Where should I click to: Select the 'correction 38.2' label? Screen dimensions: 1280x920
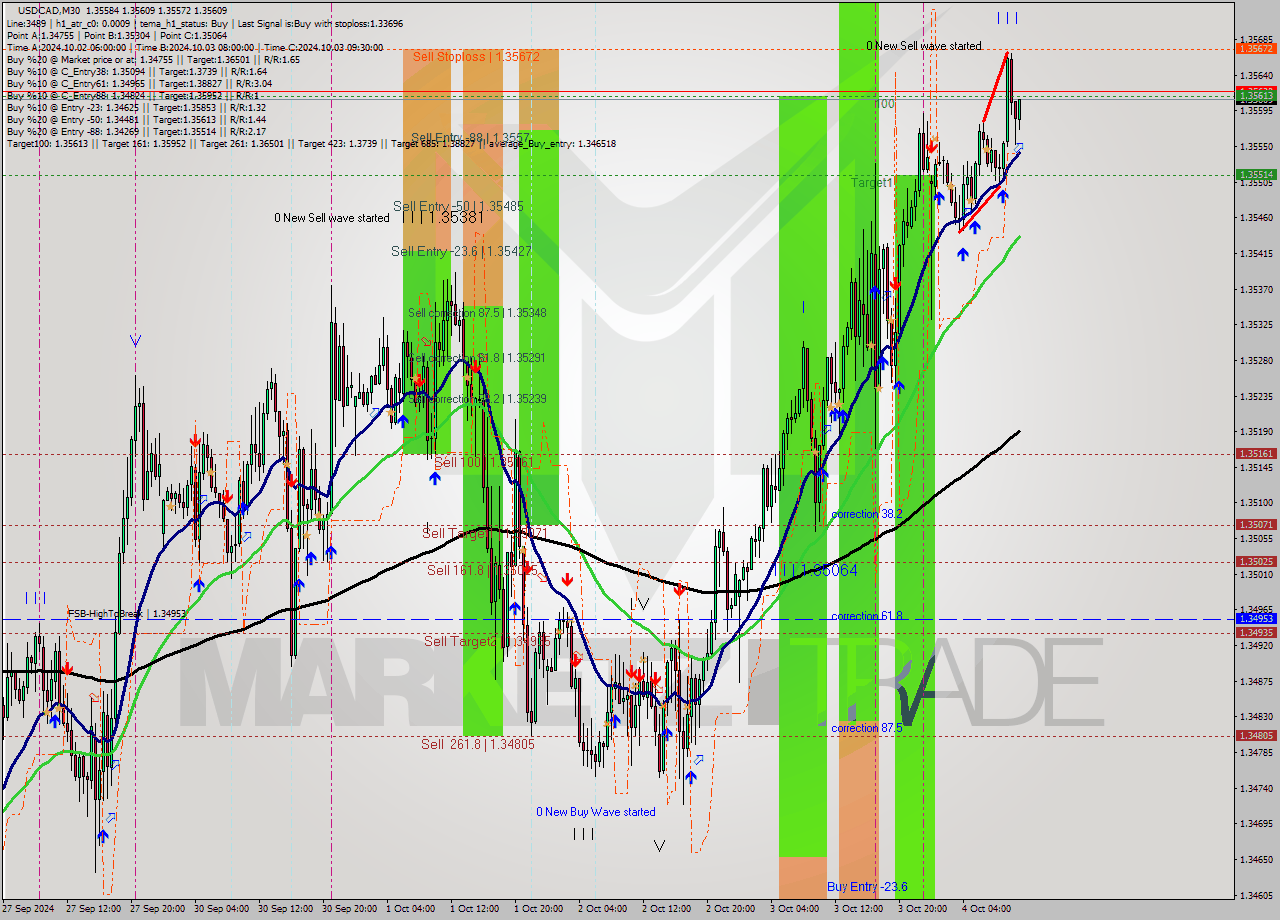click(867, 514)
